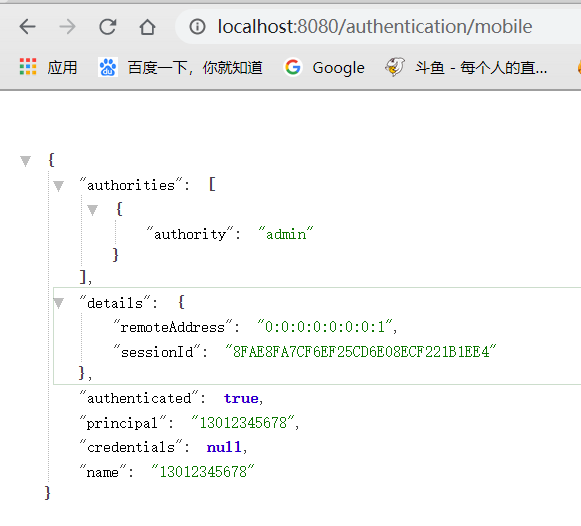This screenshot has width=581, height=526.
Task: Collapse the root JSON object
Action: coord(26,161)
